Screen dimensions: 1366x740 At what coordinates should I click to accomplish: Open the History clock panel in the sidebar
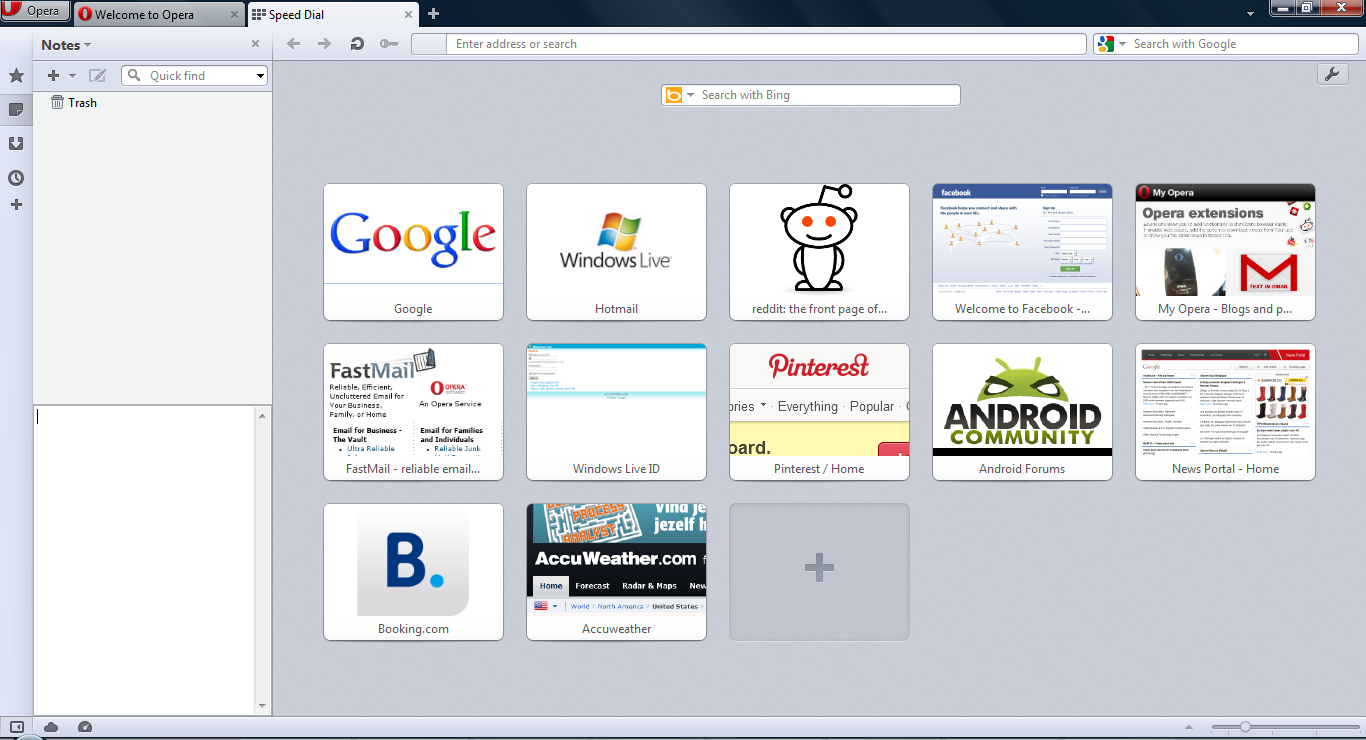tap(16, 178)
